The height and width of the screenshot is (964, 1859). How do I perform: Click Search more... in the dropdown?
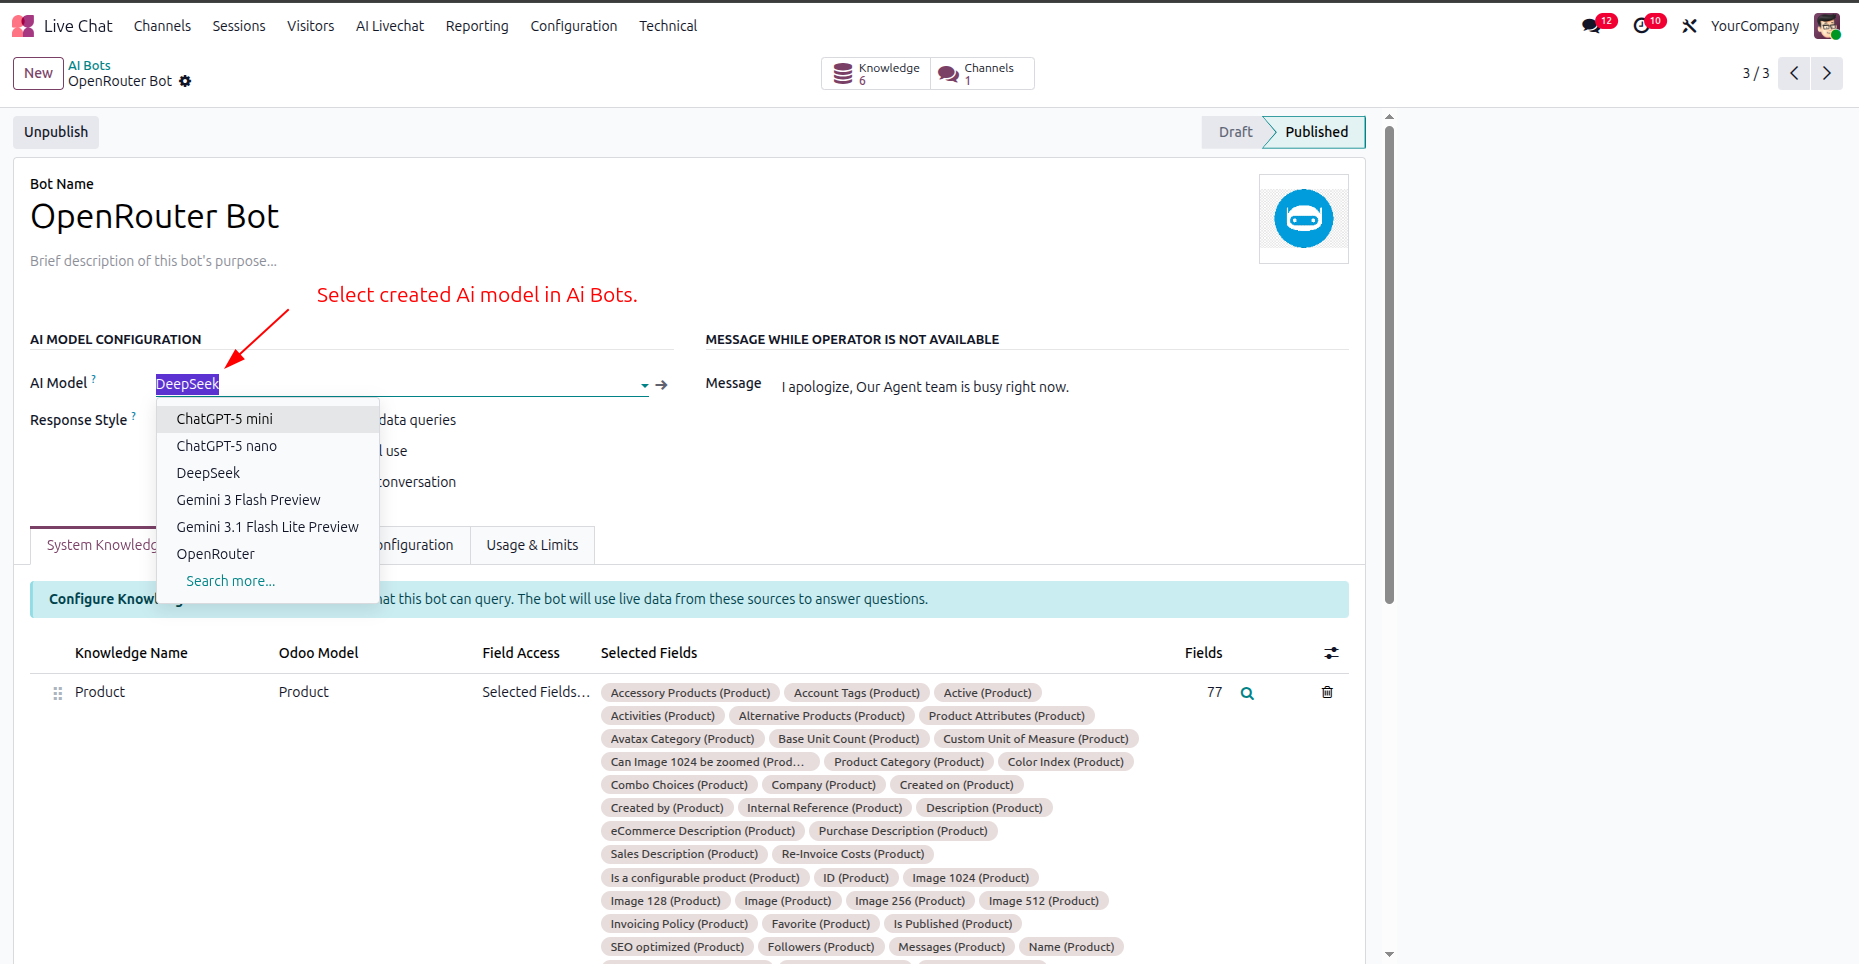[x=231, y=581]
